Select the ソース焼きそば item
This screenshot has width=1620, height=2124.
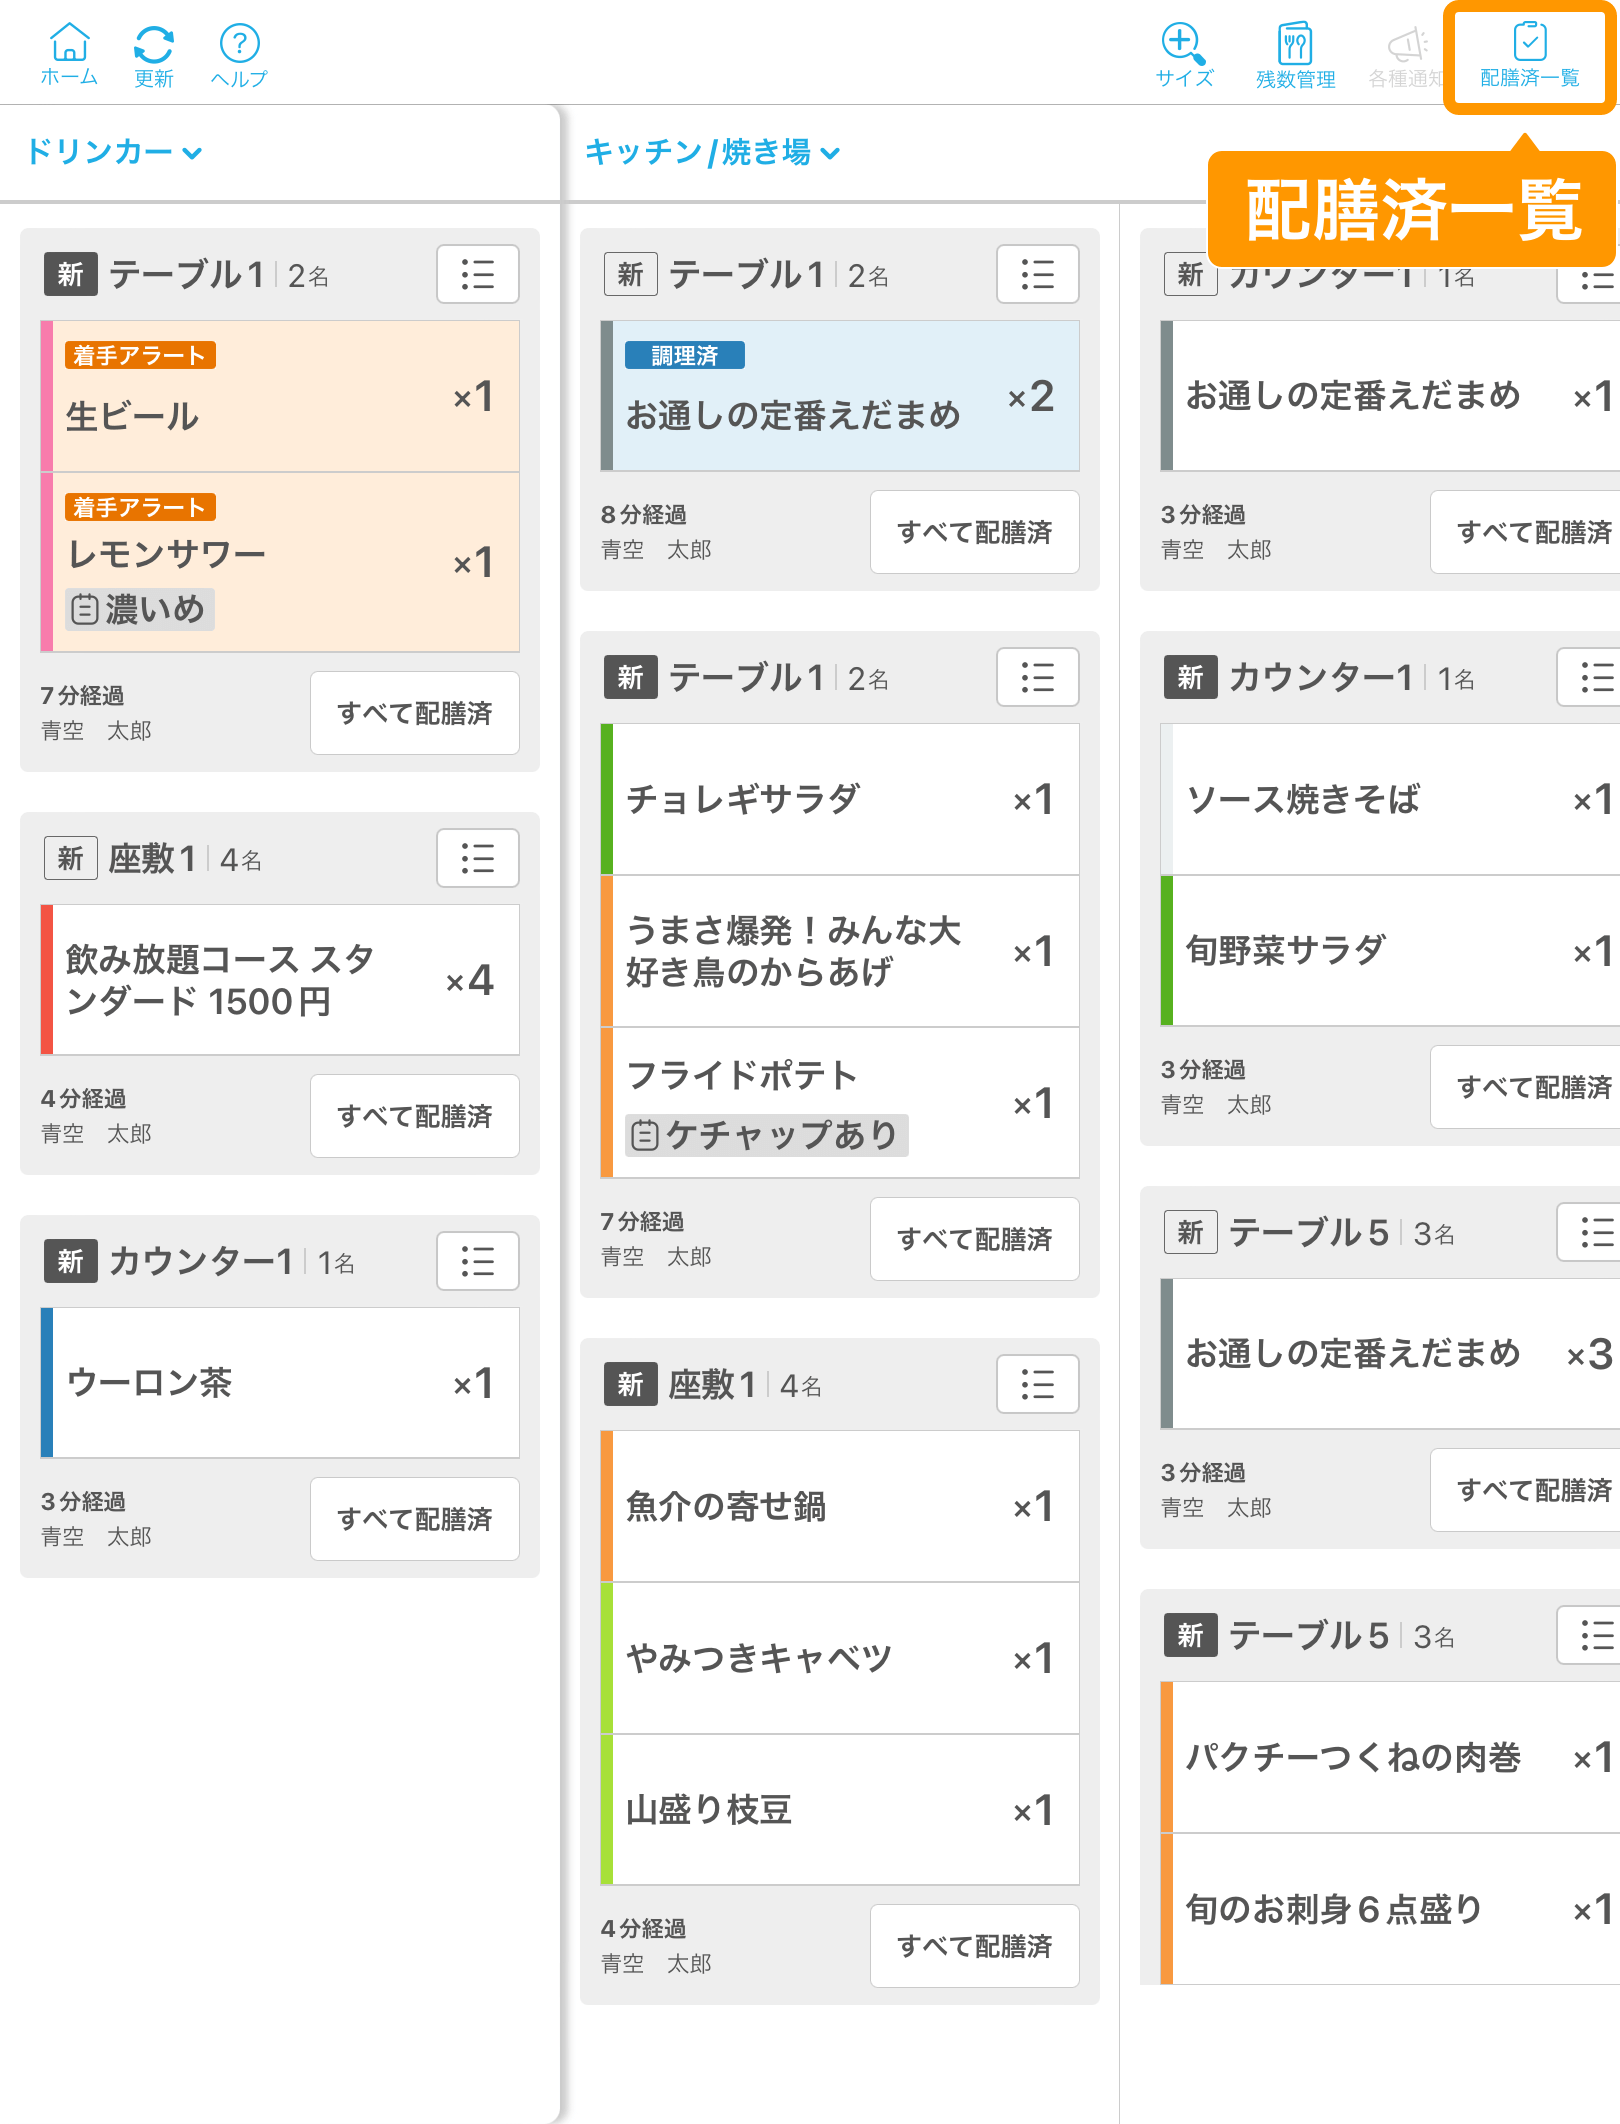pos(1390,799)
